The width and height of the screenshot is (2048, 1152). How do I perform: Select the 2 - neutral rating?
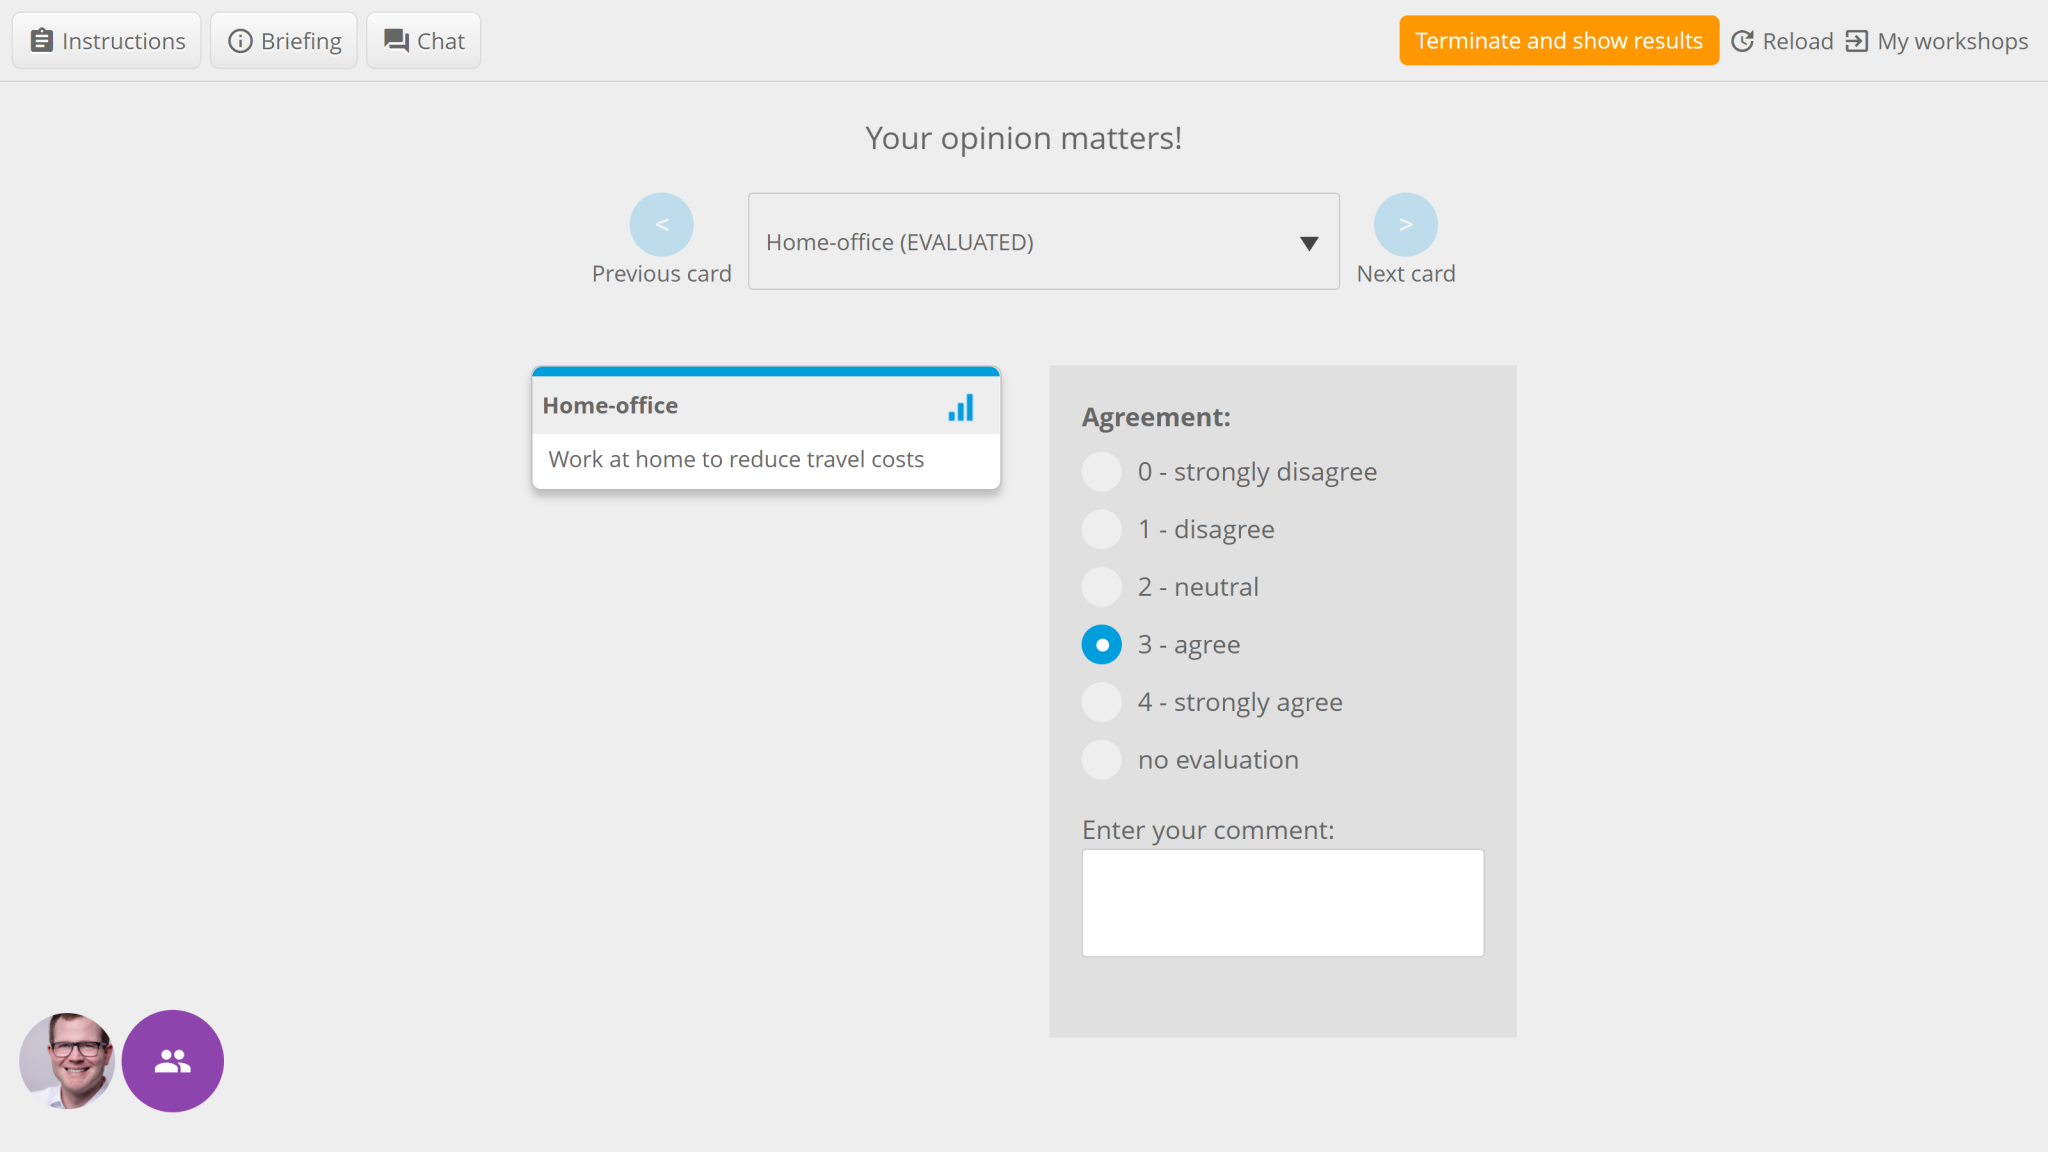click(1101, 586)
